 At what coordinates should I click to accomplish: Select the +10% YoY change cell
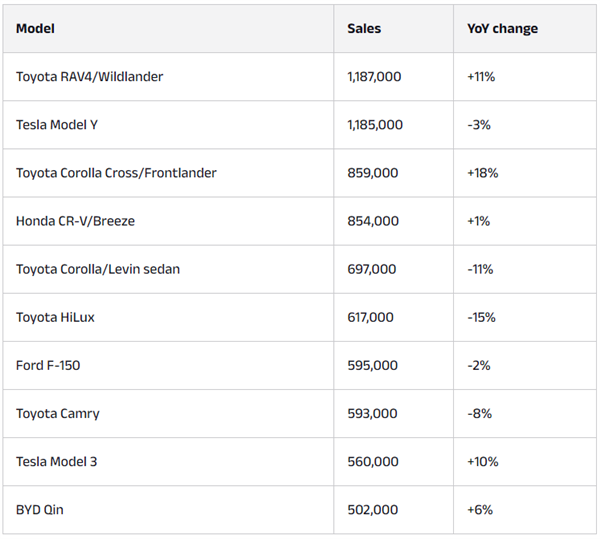482,461
